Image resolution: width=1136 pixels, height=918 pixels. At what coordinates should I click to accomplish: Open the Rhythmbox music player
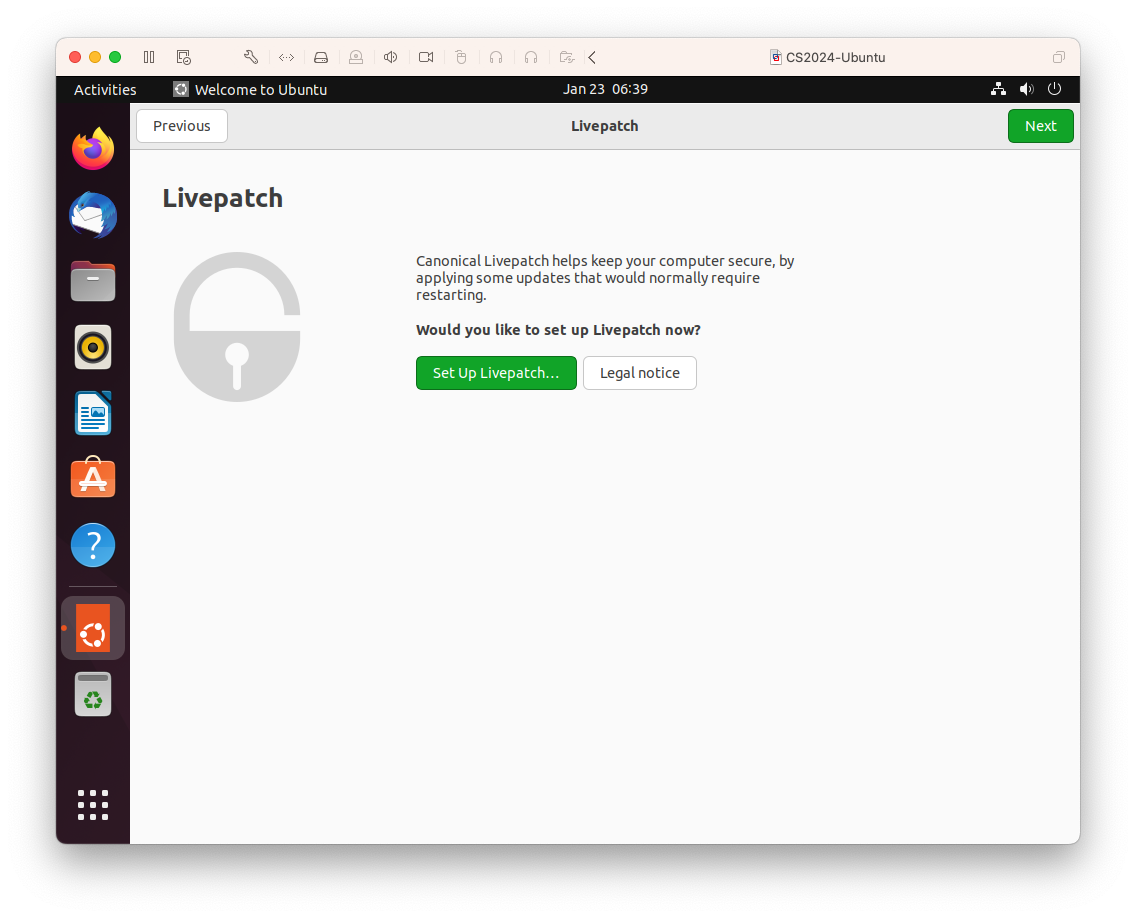[93, 347]
